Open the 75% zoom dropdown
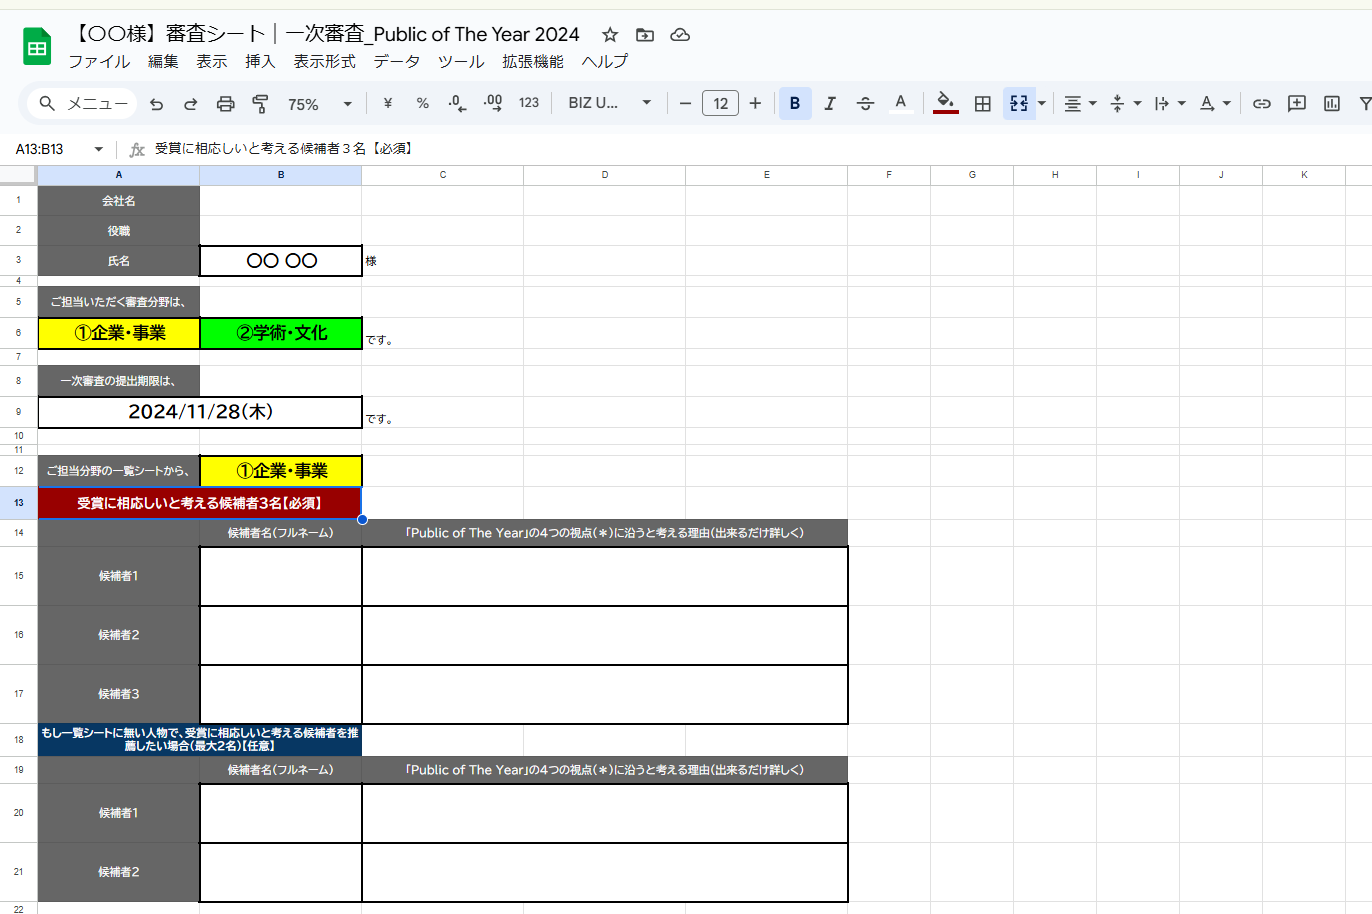Image resolution: width=1372 pixels, height=914 pixels. pos(320,104)
